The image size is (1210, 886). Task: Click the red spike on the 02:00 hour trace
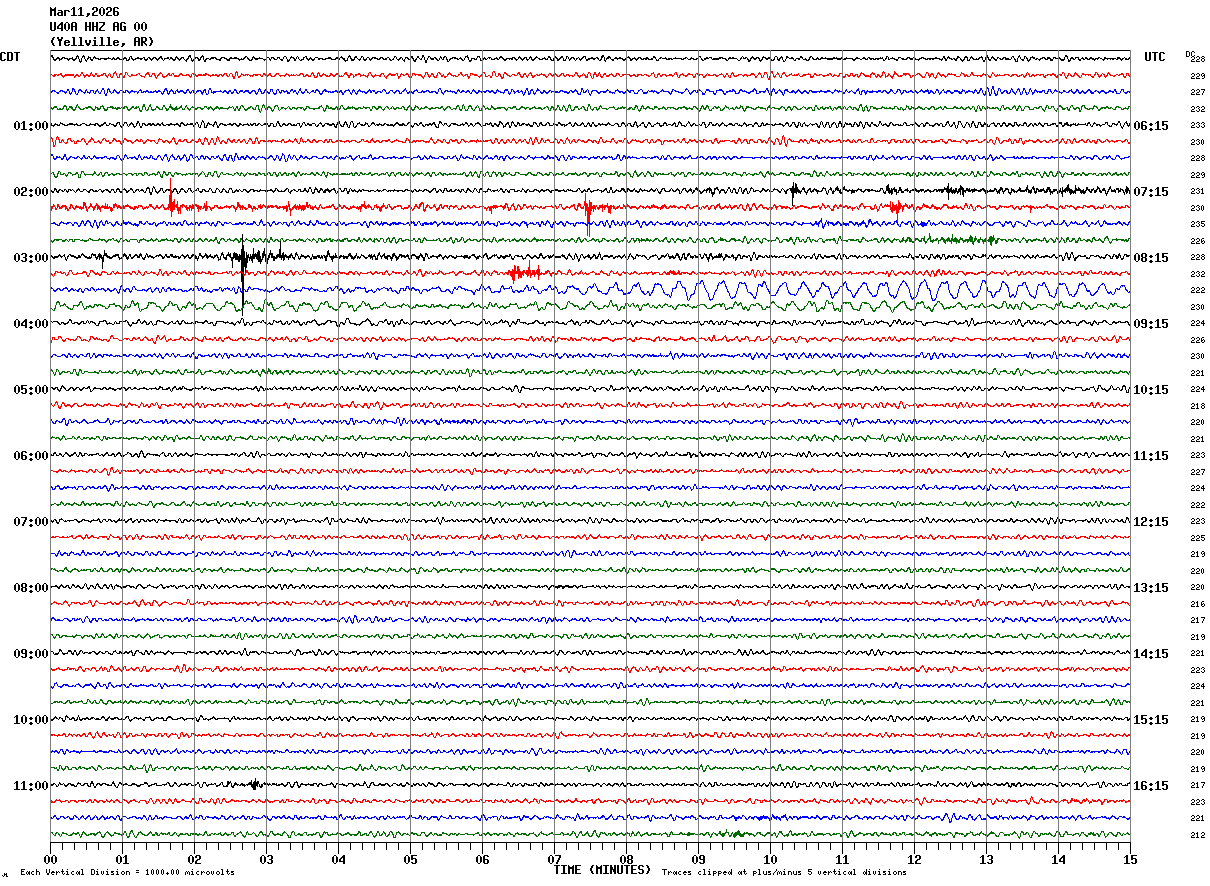click(172, 202)
